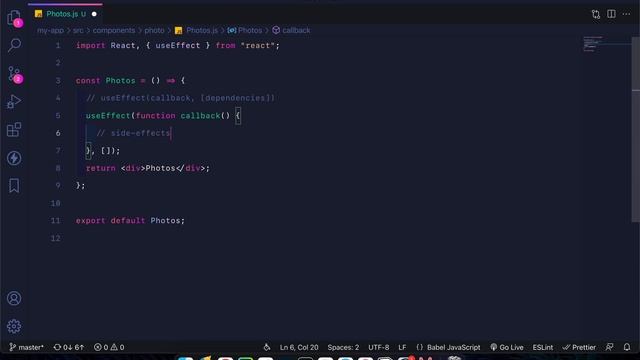Click the "react" import string
Image resolution: width=640 pixels, height=360 pixels.
(258, 46)
